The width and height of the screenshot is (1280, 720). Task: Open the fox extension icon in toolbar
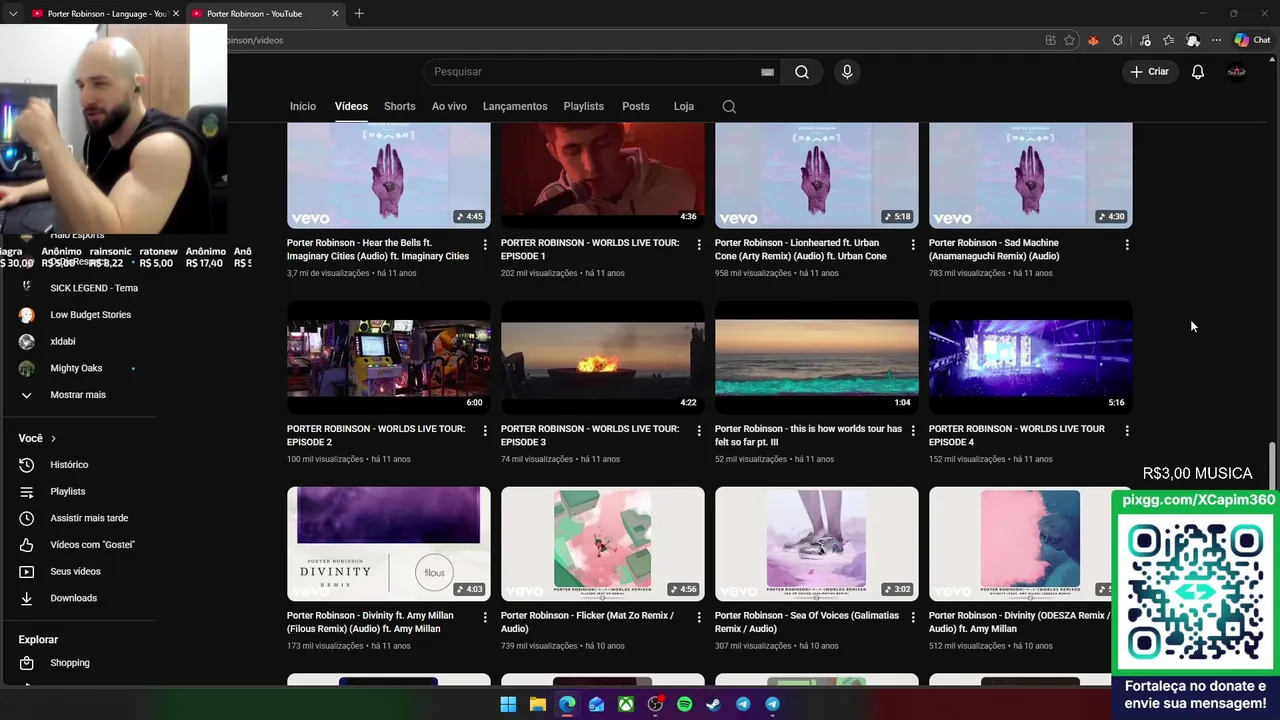tap(1093, 40)
